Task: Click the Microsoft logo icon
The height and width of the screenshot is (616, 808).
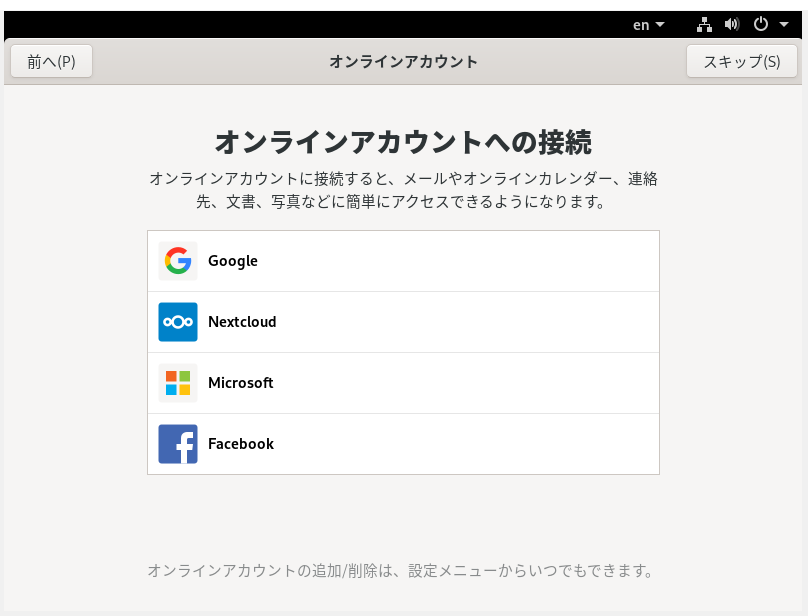Action: click(x=178, y=383)
